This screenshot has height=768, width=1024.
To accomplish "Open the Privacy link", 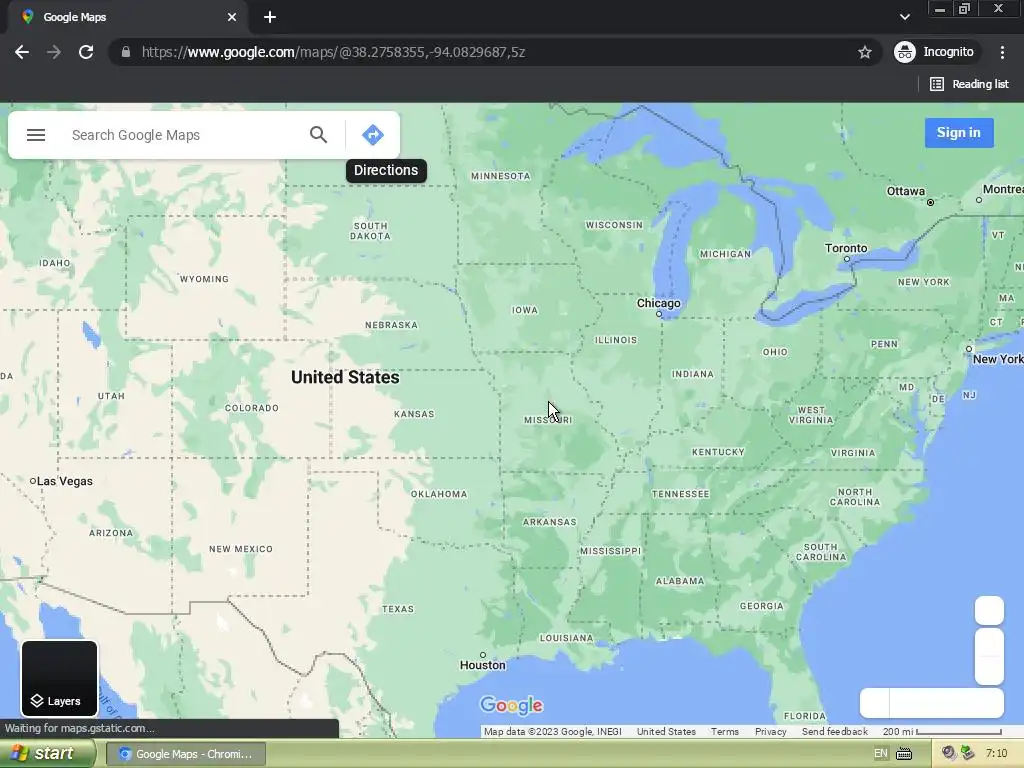I will pos(771,731).
